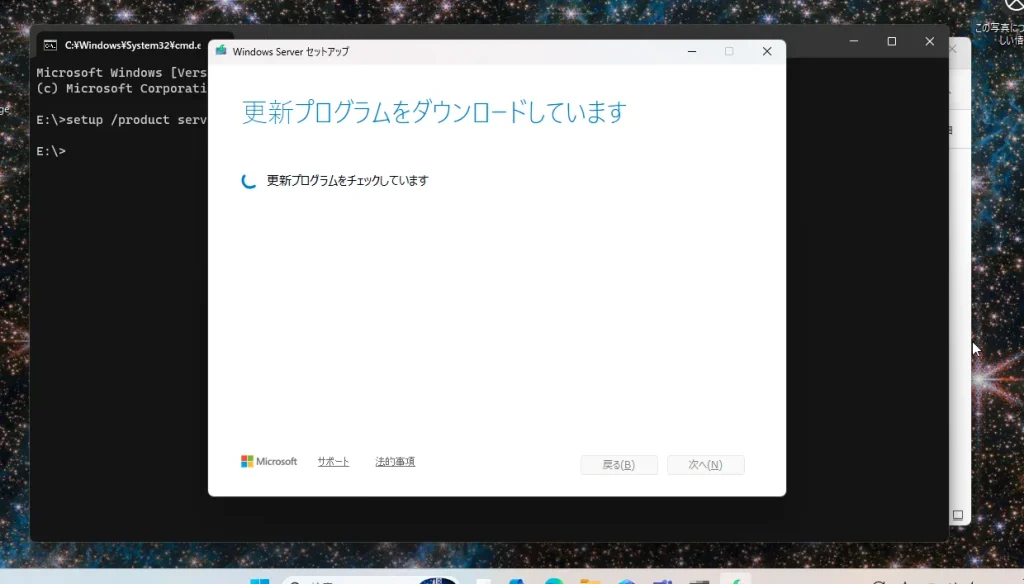
Task: Maximize the Command Prompt window
Action: coord(891,41)
